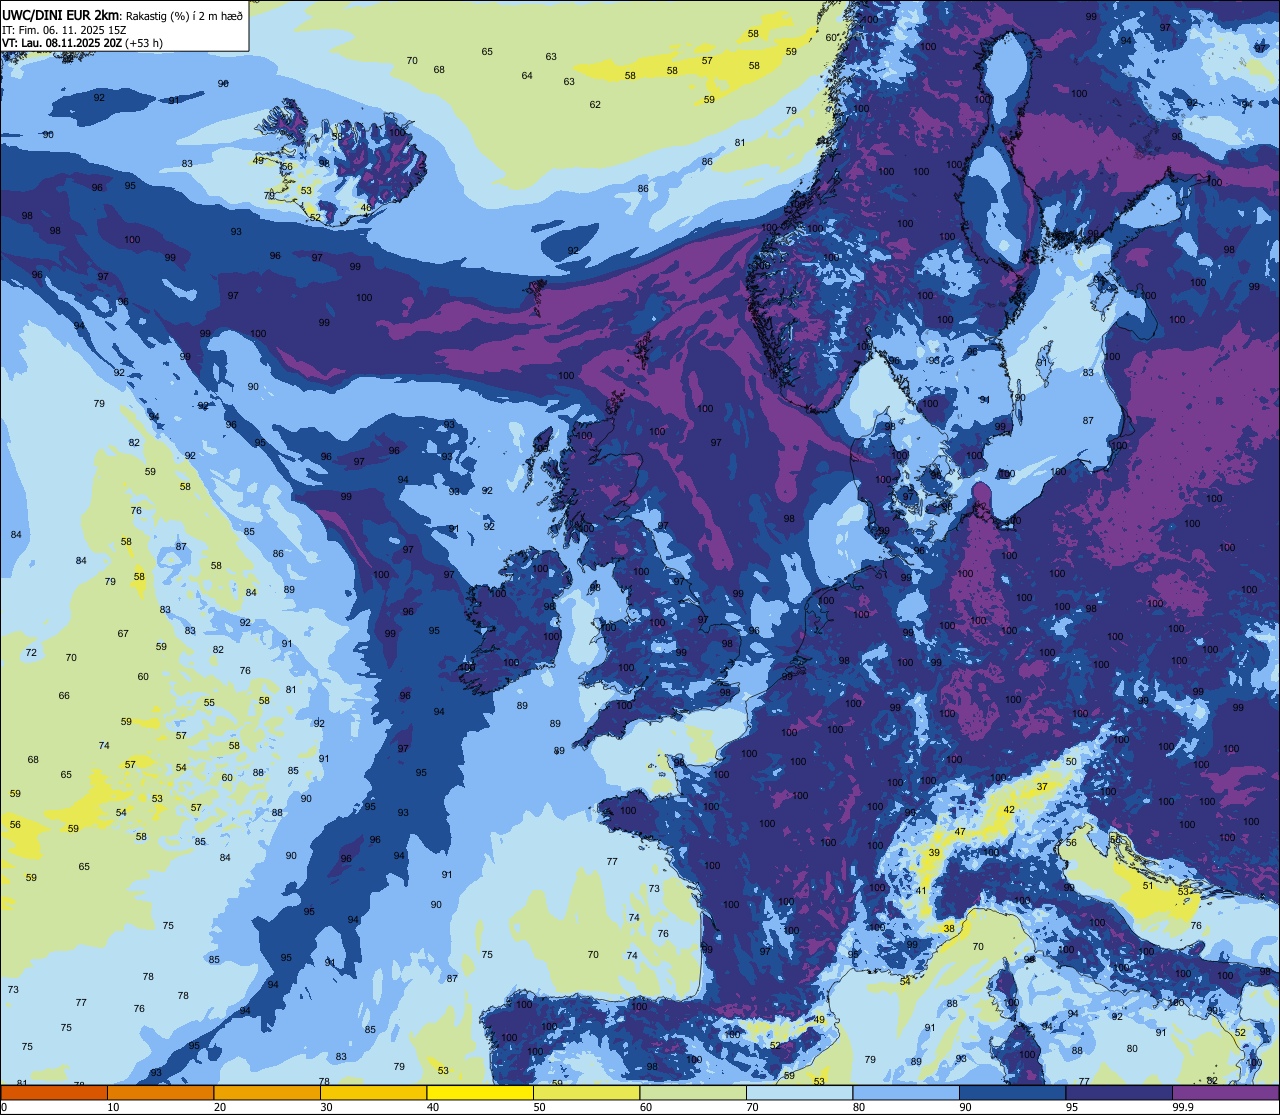Click the 30–40 amber legend segment
The width and height of the screenshot is (1280, 1115).
pos(374,1092)
